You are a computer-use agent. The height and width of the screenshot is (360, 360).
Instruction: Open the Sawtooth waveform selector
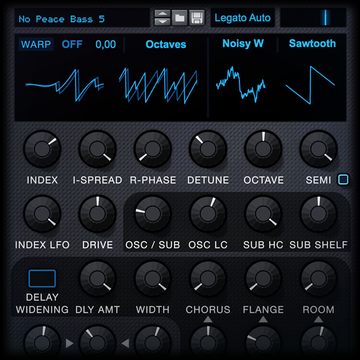pyautogui.click(x=312, y=43)
